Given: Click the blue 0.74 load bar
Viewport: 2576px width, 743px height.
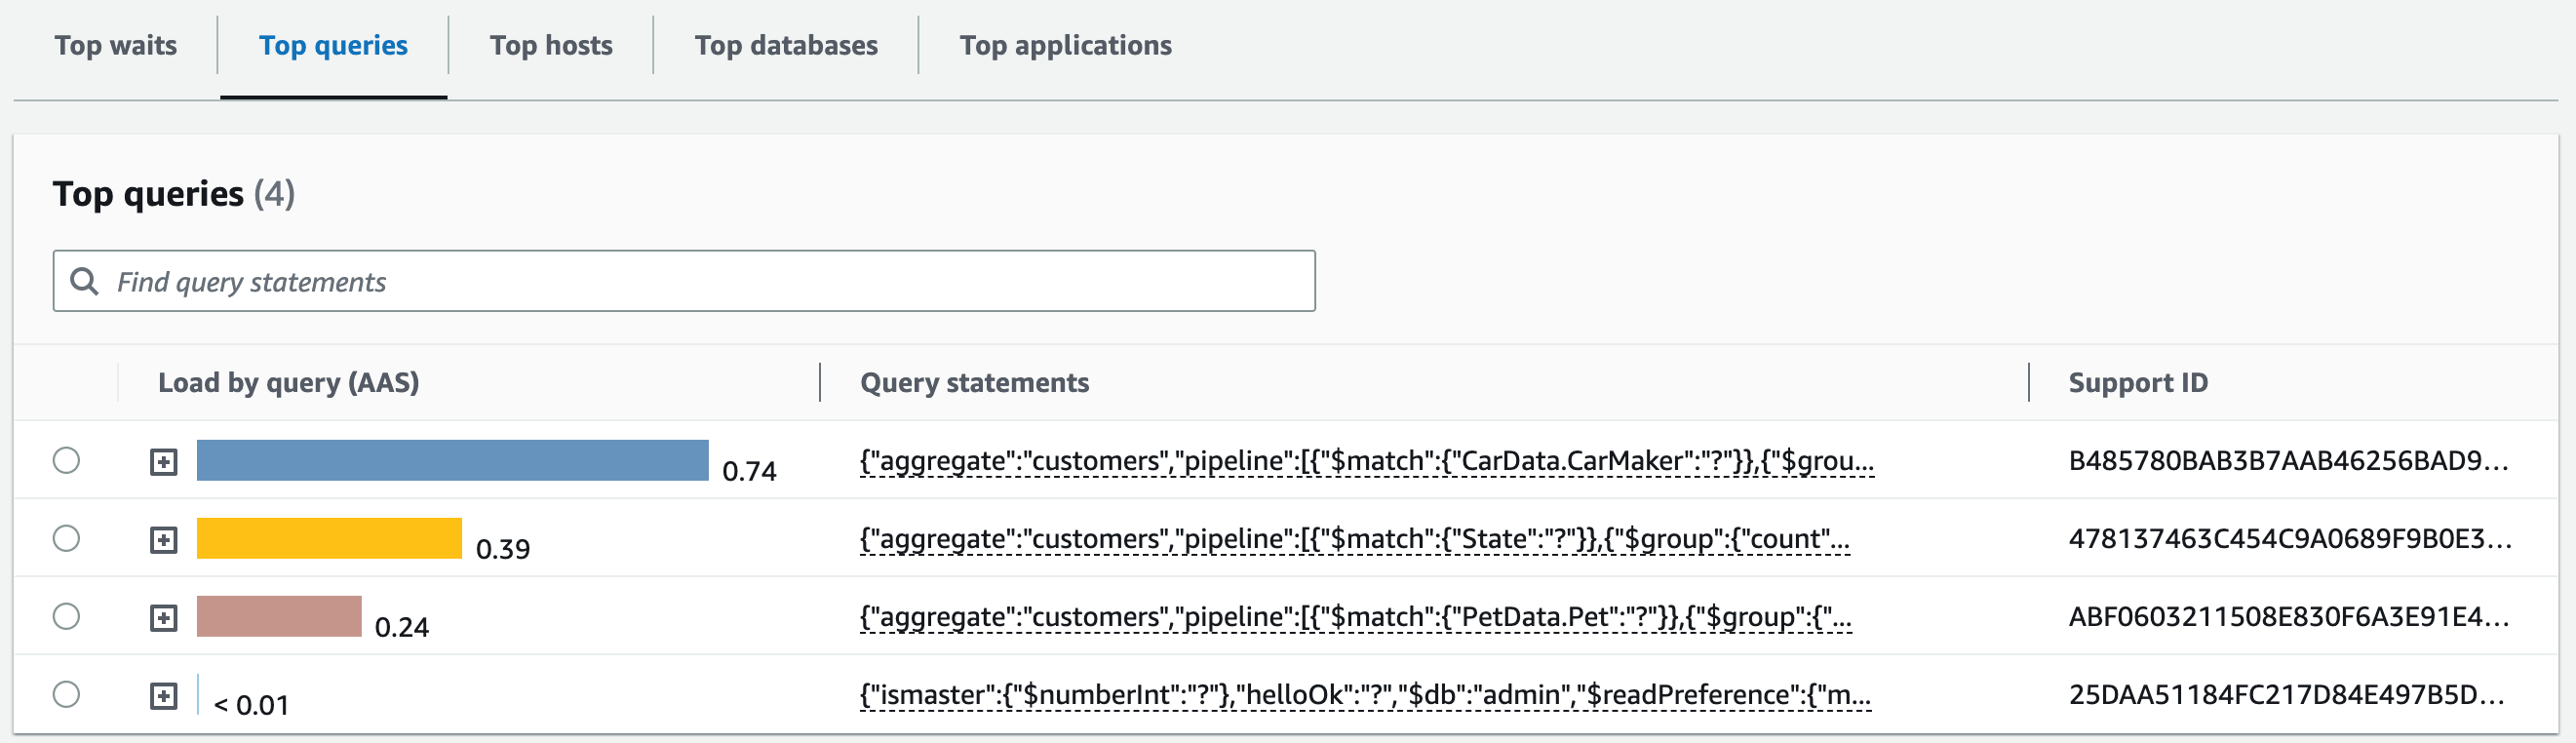Looking at the screenshot, I should [x=452, y=460].
